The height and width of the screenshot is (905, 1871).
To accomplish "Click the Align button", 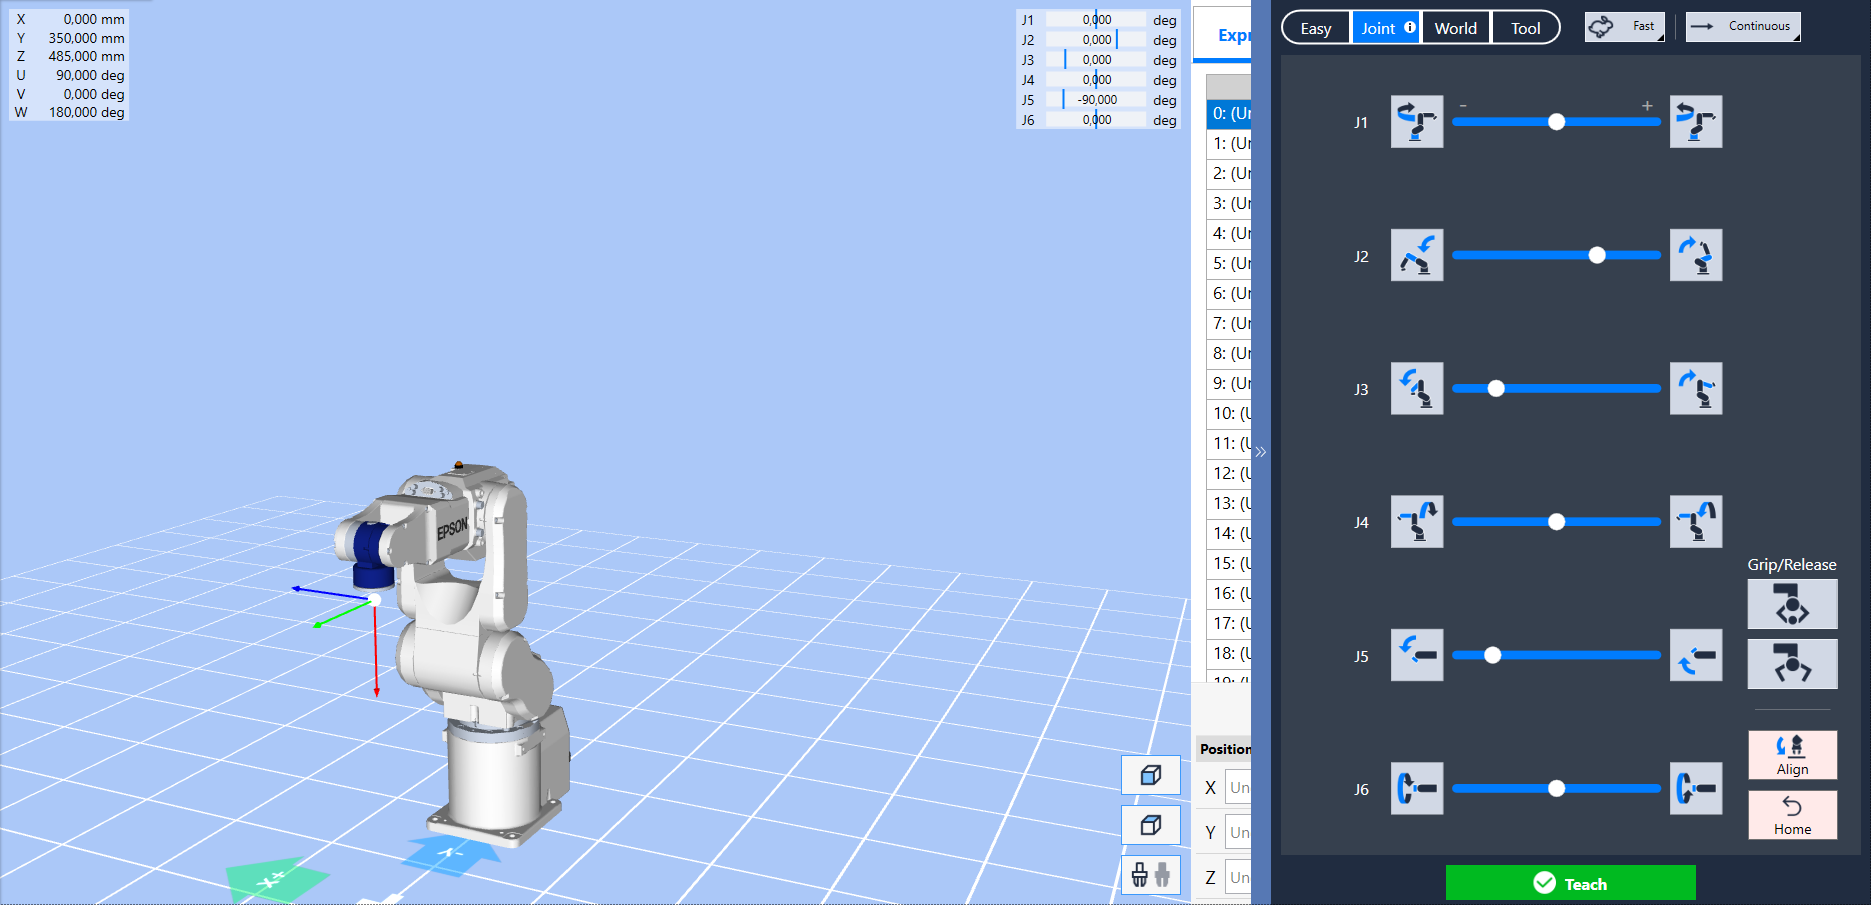I will (x=1792, y=755).
